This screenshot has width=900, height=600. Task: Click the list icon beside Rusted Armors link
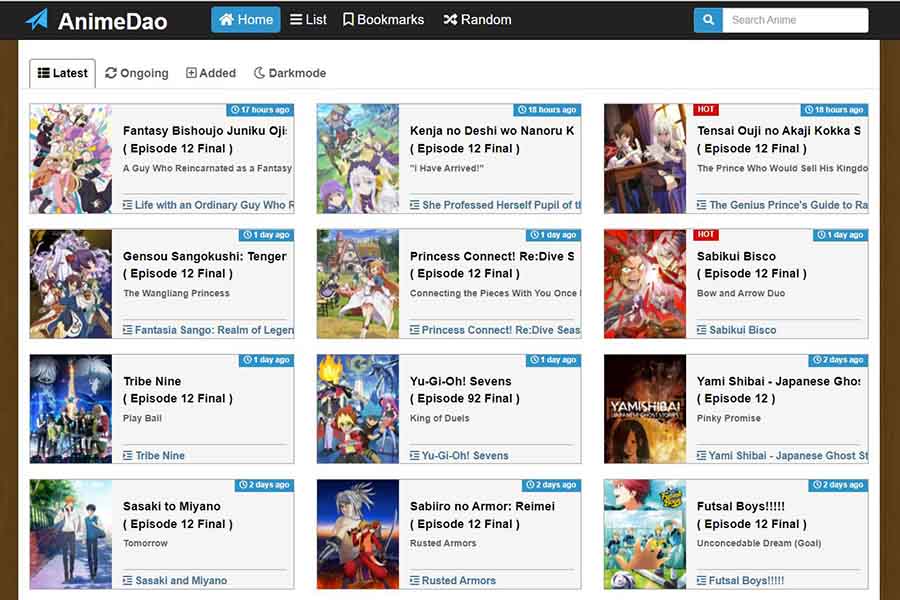[414, 580]
